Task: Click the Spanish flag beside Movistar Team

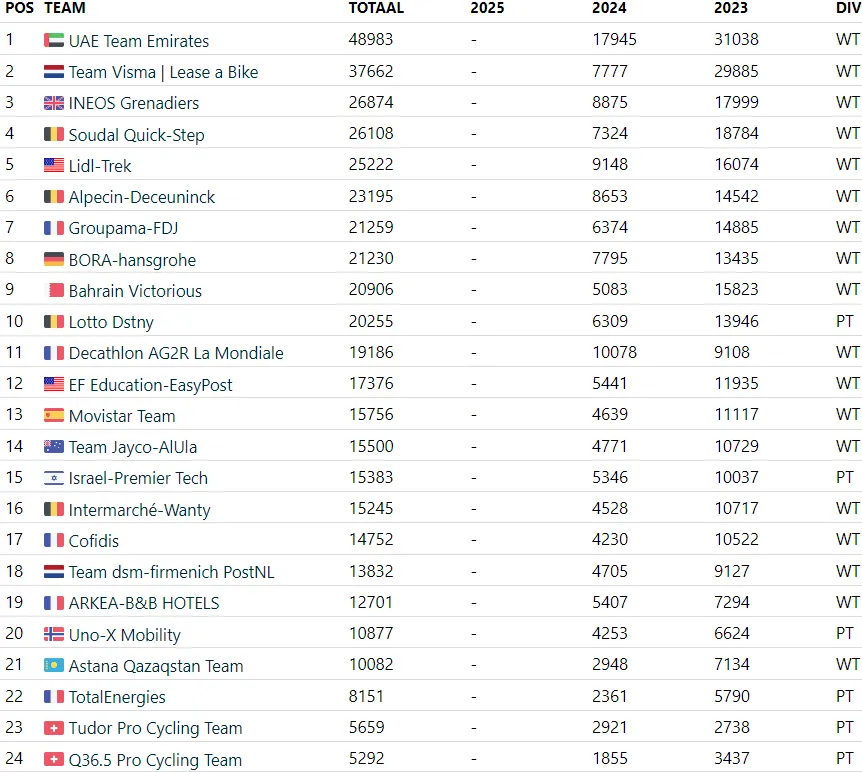Action: click(54, 415)
